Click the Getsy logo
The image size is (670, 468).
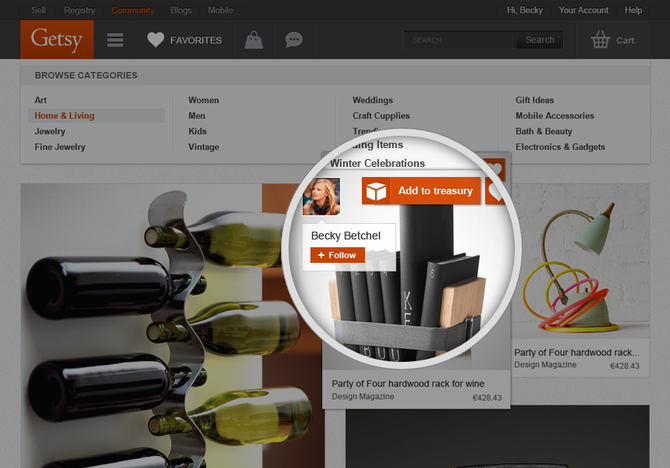pyautogui.click(x=57, y=39)
